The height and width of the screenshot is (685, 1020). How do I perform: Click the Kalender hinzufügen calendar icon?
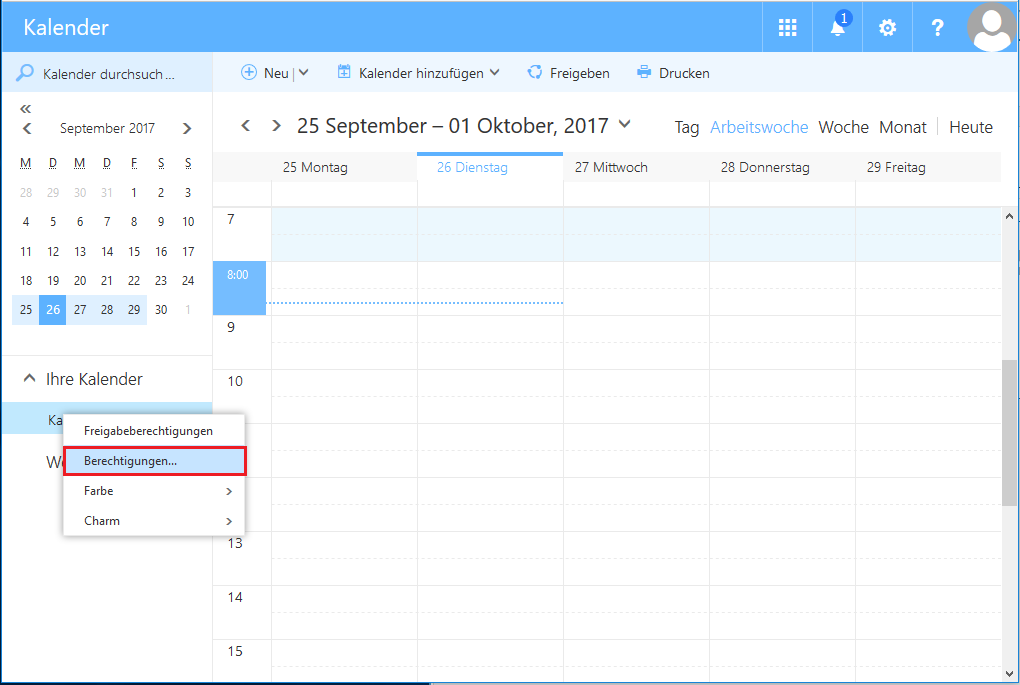(343, 73)
